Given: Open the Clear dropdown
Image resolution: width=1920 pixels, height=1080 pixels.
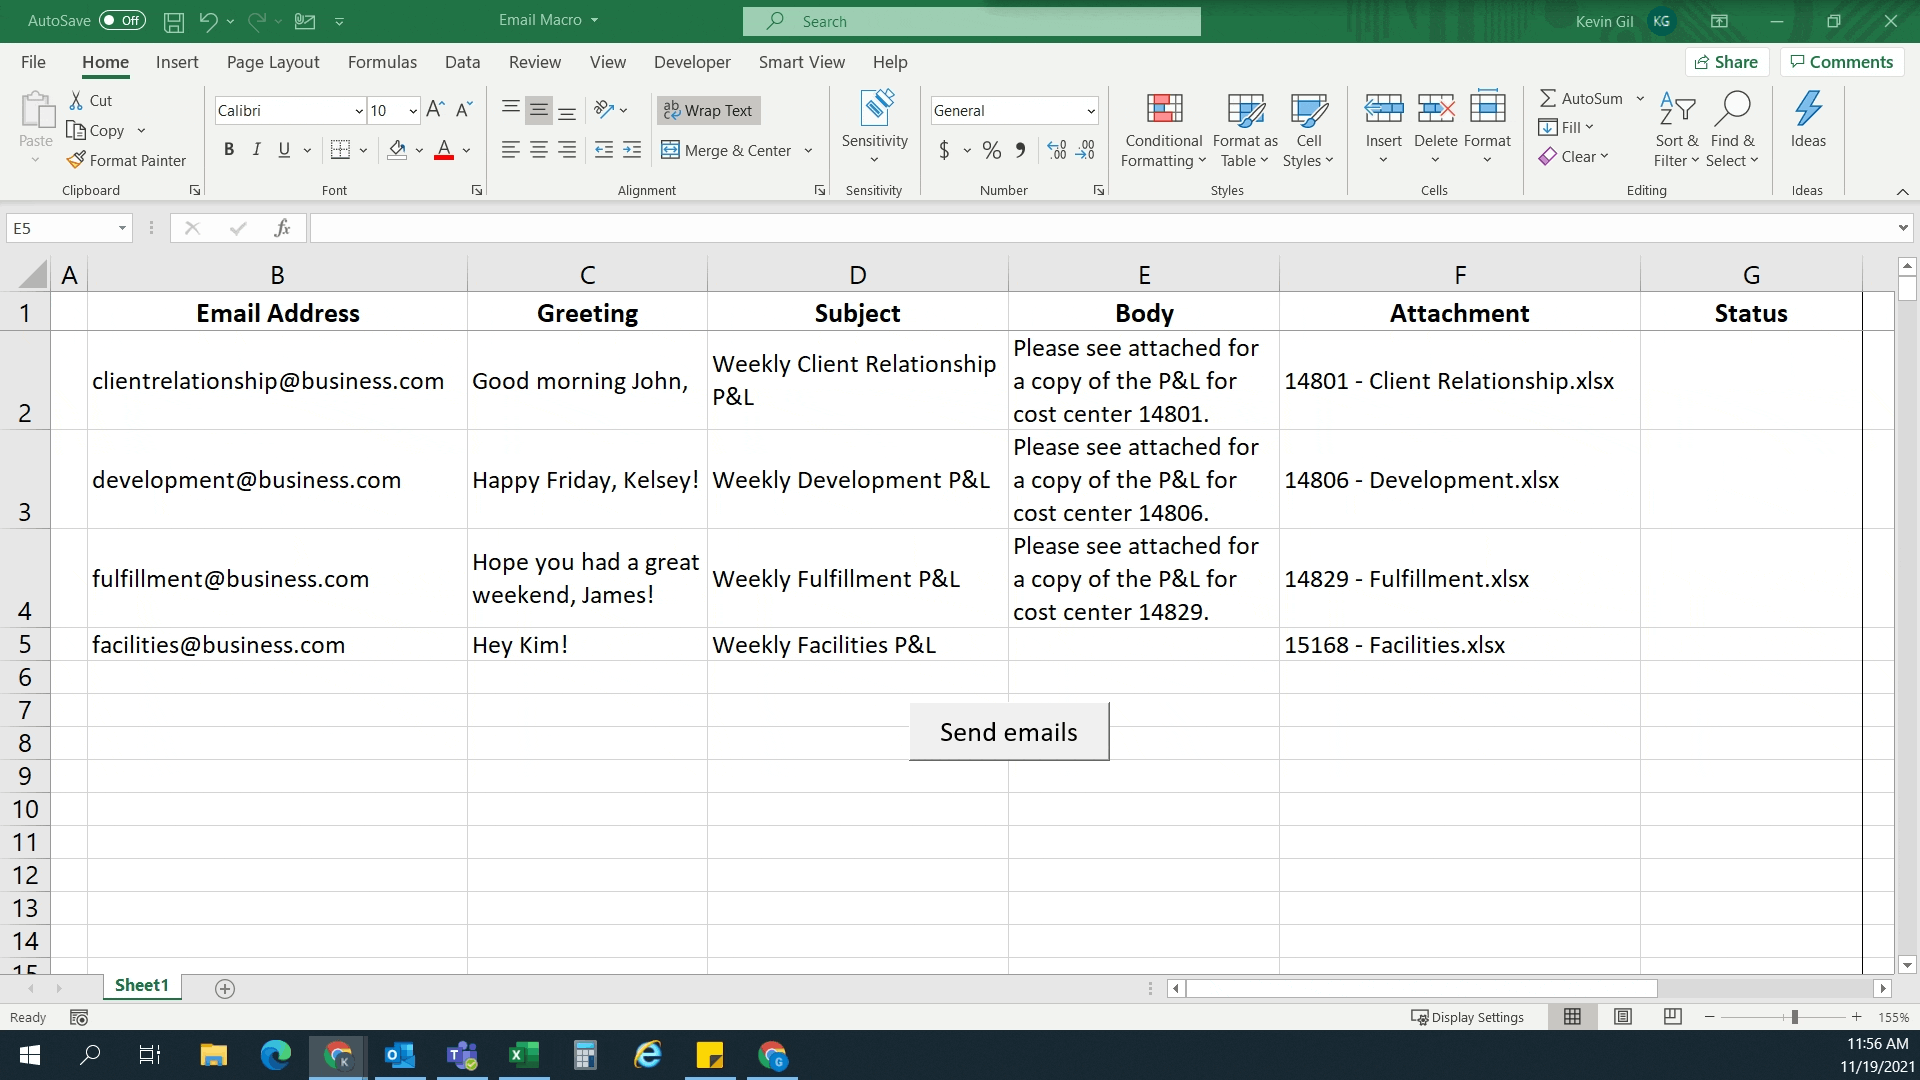Looking at the screenshot, I should pos(1574,156).
